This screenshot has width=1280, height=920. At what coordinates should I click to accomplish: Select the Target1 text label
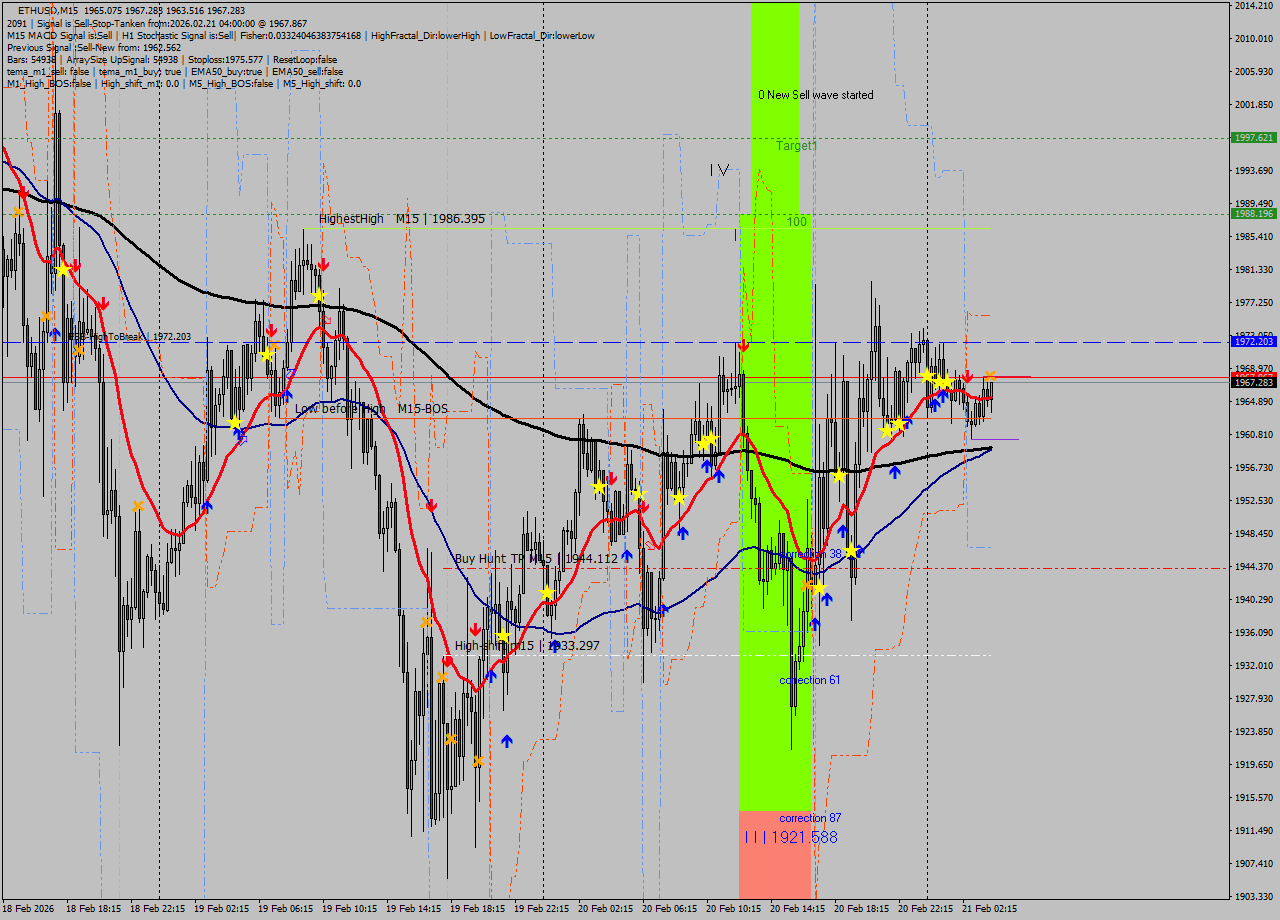coord(796,146)
